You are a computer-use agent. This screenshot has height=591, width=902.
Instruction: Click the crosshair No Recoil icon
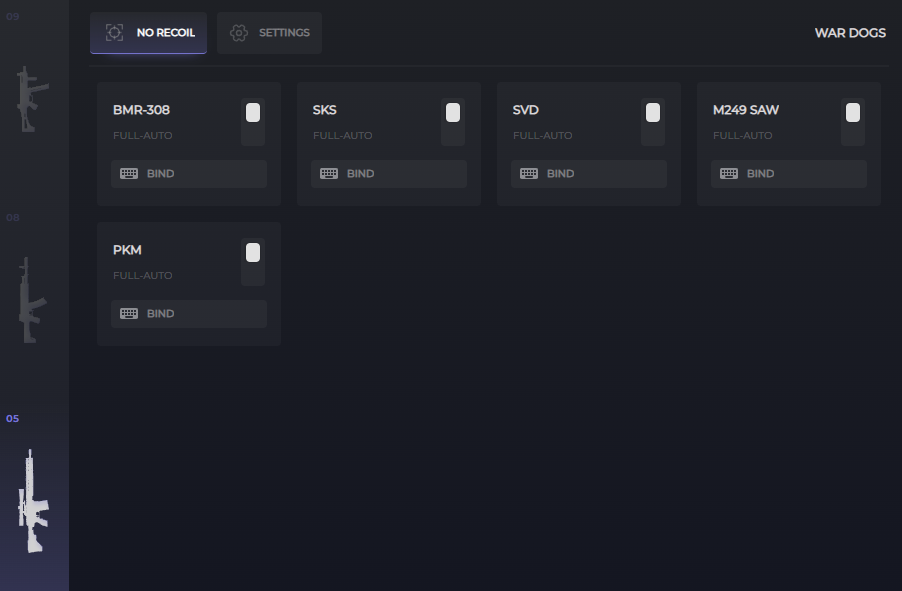pyautogui.click(x=114, y=32)
